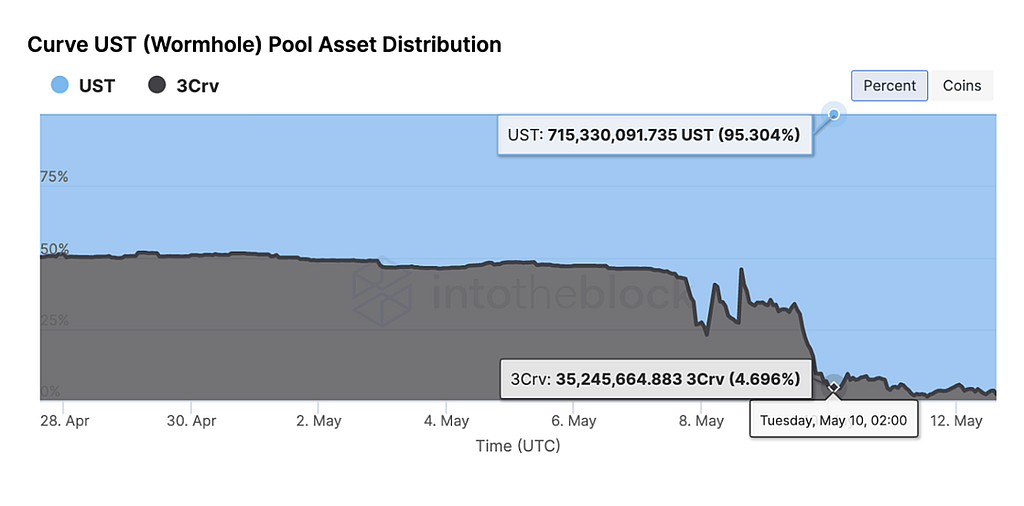
Task: Click the Tuesday, May 10 date tooltip
Action: [833, 420]
